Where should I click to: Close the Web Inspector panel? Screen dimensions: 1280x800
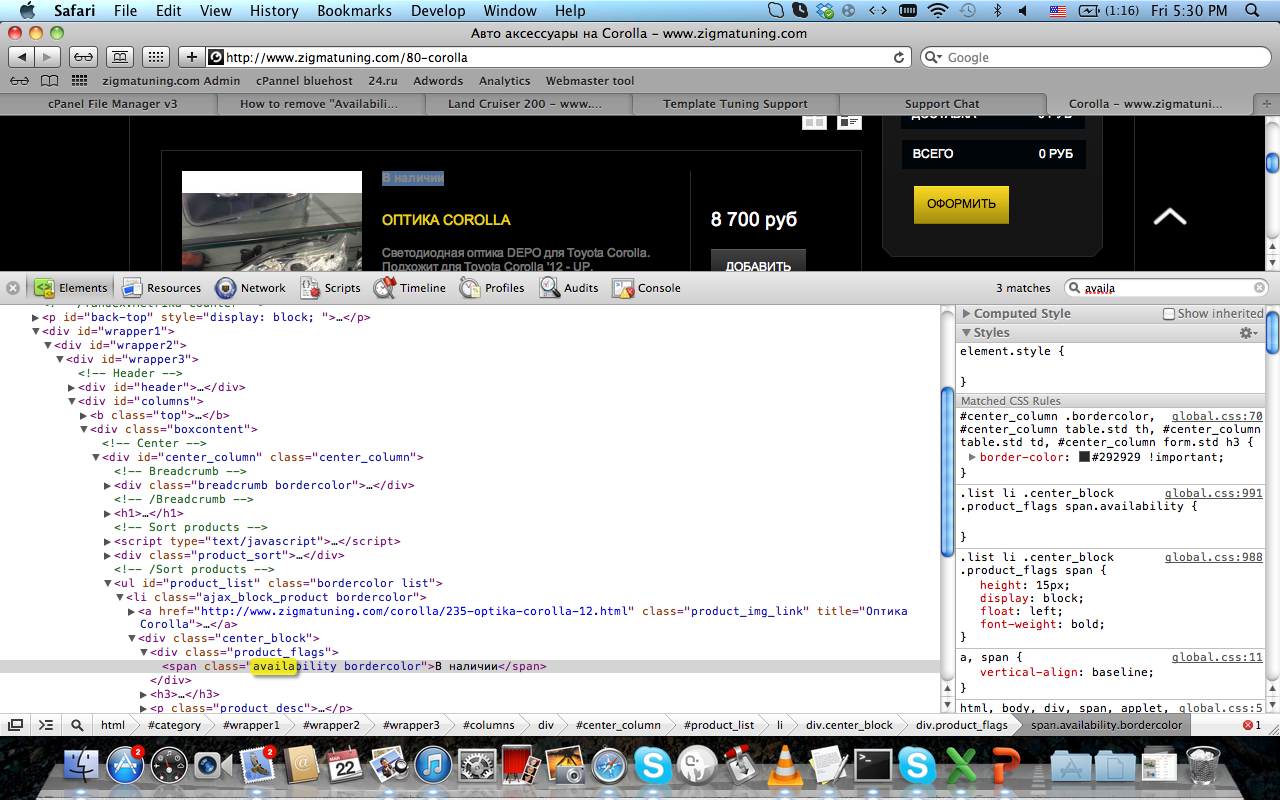pyautogui.click(x=13, y=288)
